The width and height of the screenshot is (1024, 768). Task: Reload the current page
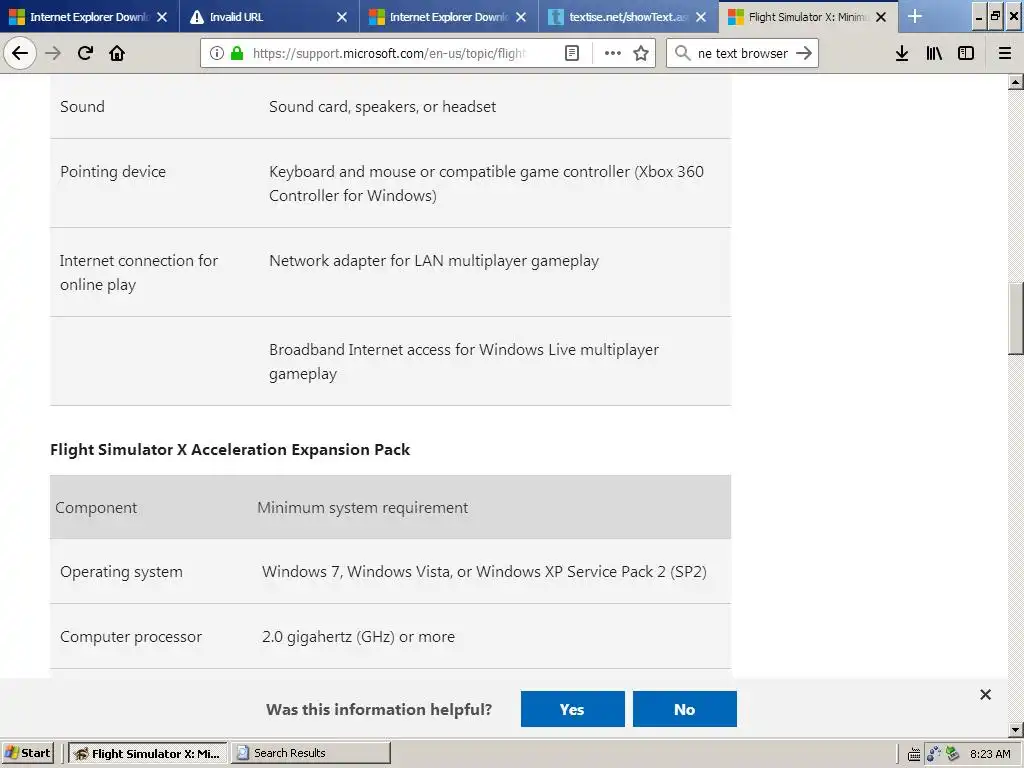pos(85,53)
